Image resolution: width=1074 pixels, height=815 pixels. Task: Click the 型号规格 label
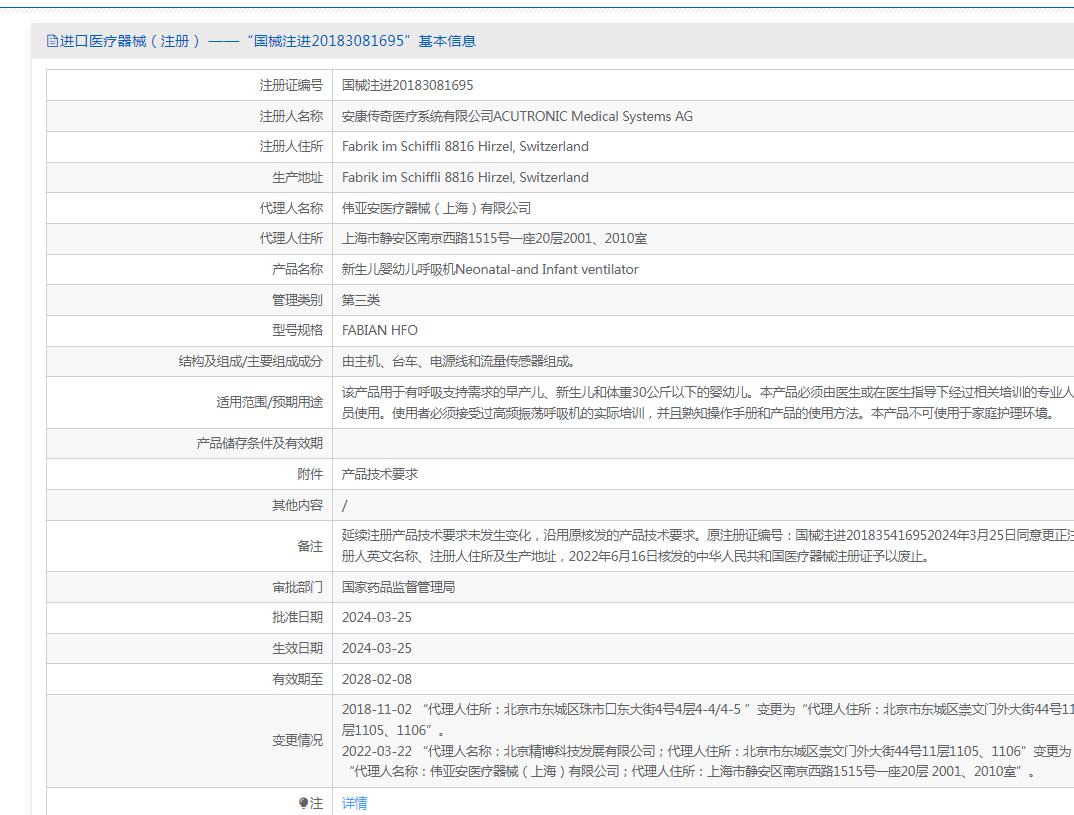point(297,330)
